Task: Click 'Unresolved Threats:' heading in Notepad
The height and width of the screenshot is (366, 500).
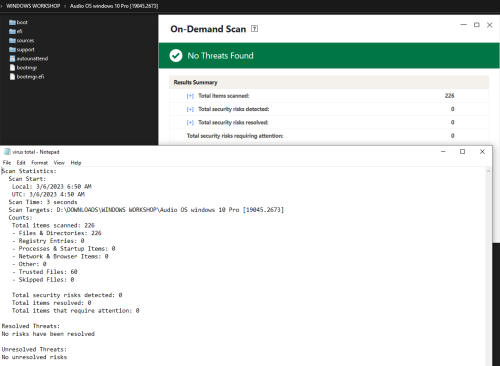Action: [34, 349]
